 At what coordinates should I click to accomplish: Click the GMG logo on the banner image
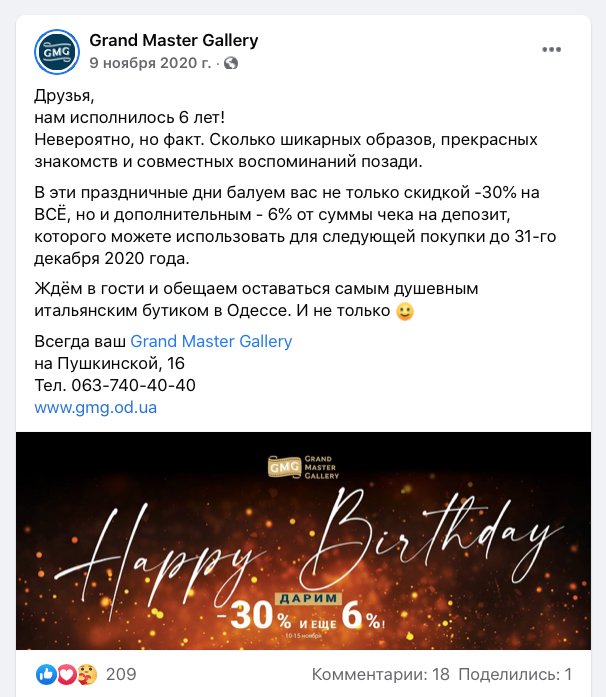303,467
